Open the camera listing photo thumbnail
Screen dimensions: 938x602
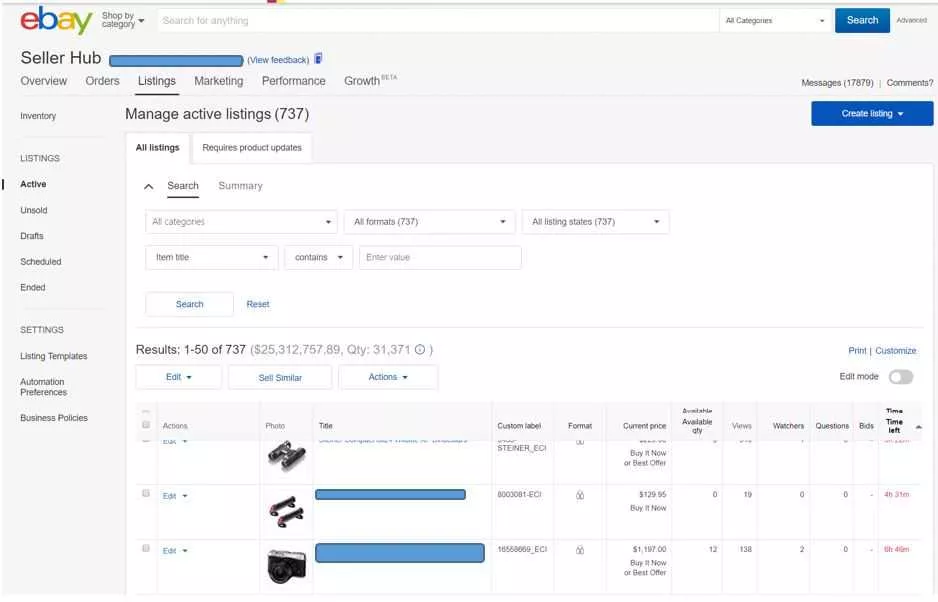coord(287,566)
